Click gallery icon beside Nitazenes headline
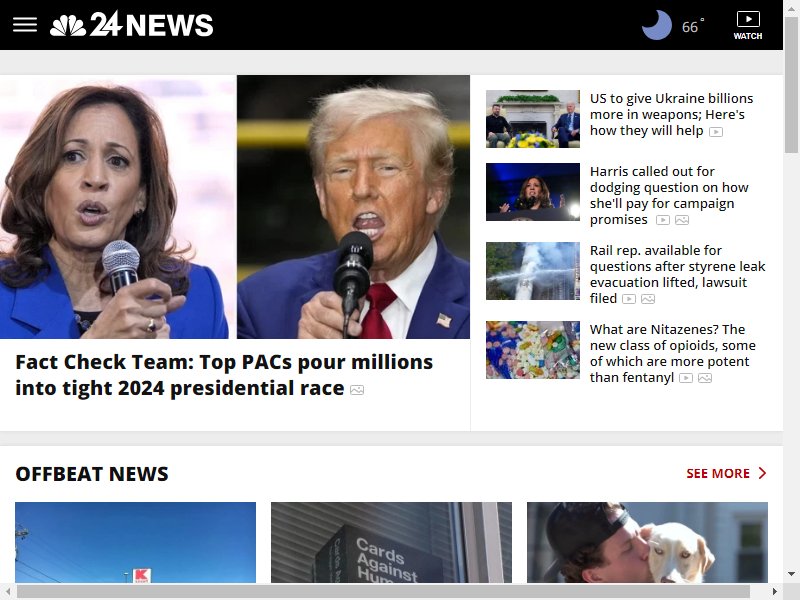 click(705, 378)
